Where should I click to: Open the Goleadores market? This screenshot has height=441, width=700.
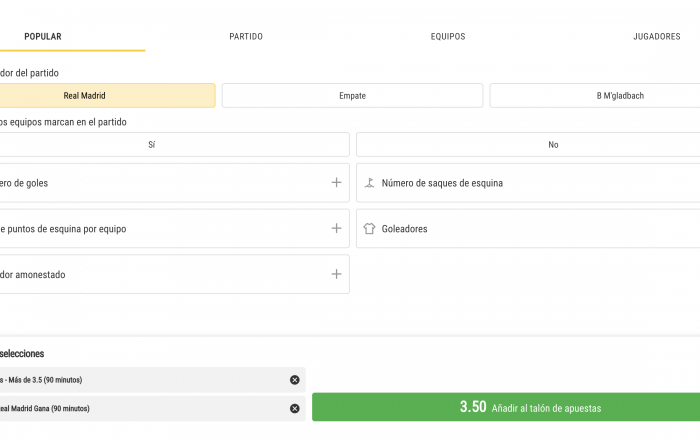[528, 229]
